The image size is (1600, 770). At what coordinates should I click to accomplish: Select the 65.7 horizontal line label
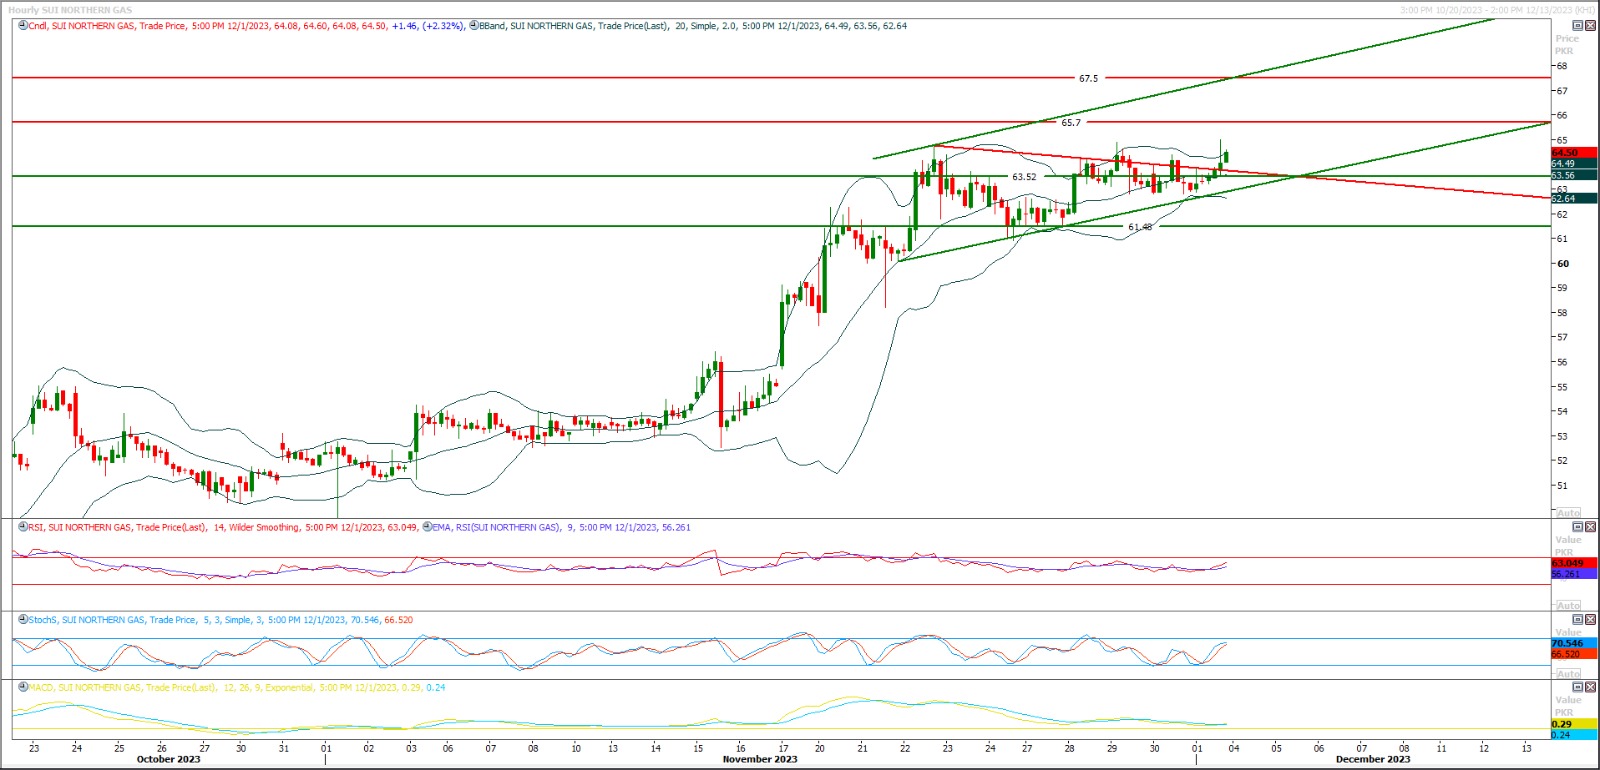click(1071, 122)
